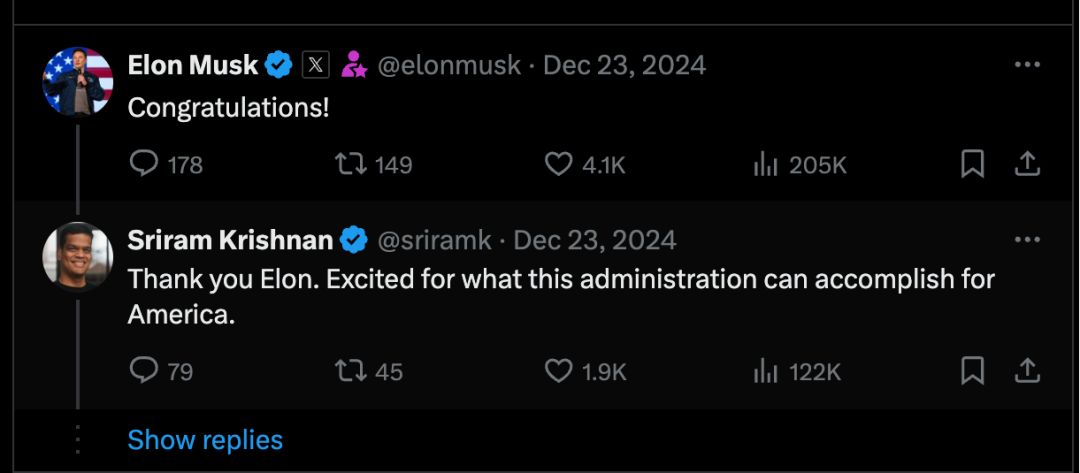View analytics for Elon Musk's post
Image resolution: width=1080 pixels, height=473 pixels.
point(765,164)
